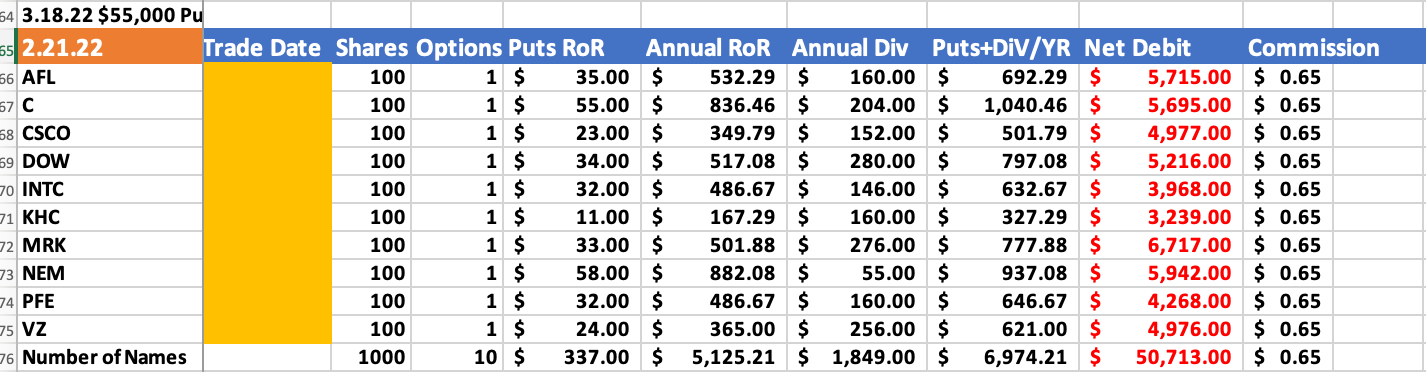Click Net Debit value 4,976.00
The width and height of the screenshot is (1426, 372).
[1162, 329]
